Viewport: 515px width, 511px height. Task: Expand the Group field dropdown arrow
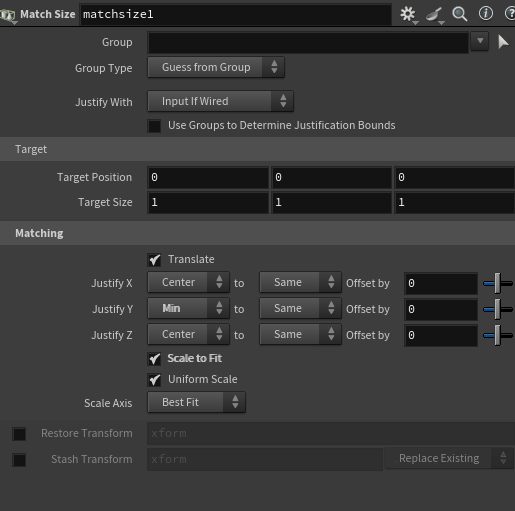tap(480, 41)
